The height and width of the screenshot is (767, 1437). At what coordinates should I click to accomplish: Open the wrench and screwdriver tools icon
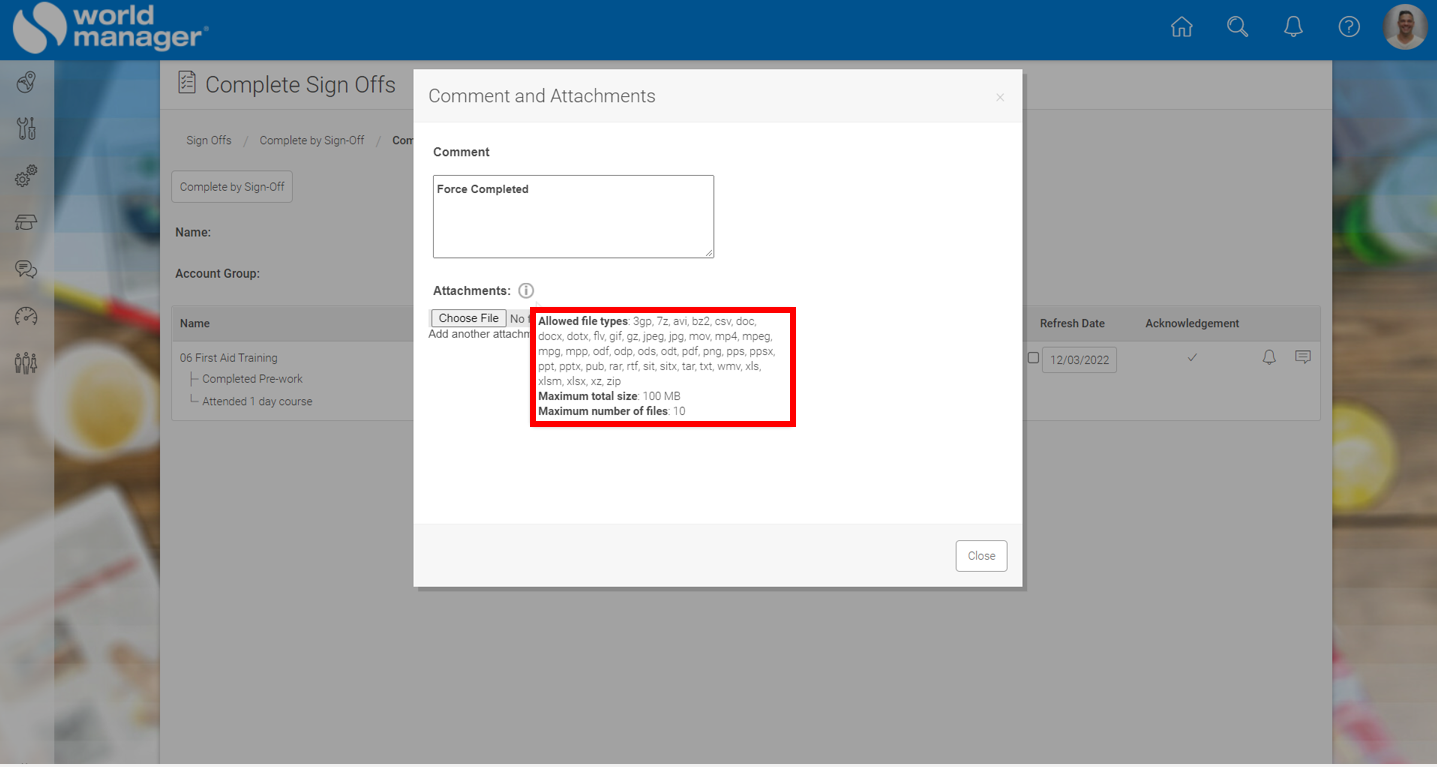(26, 129)
